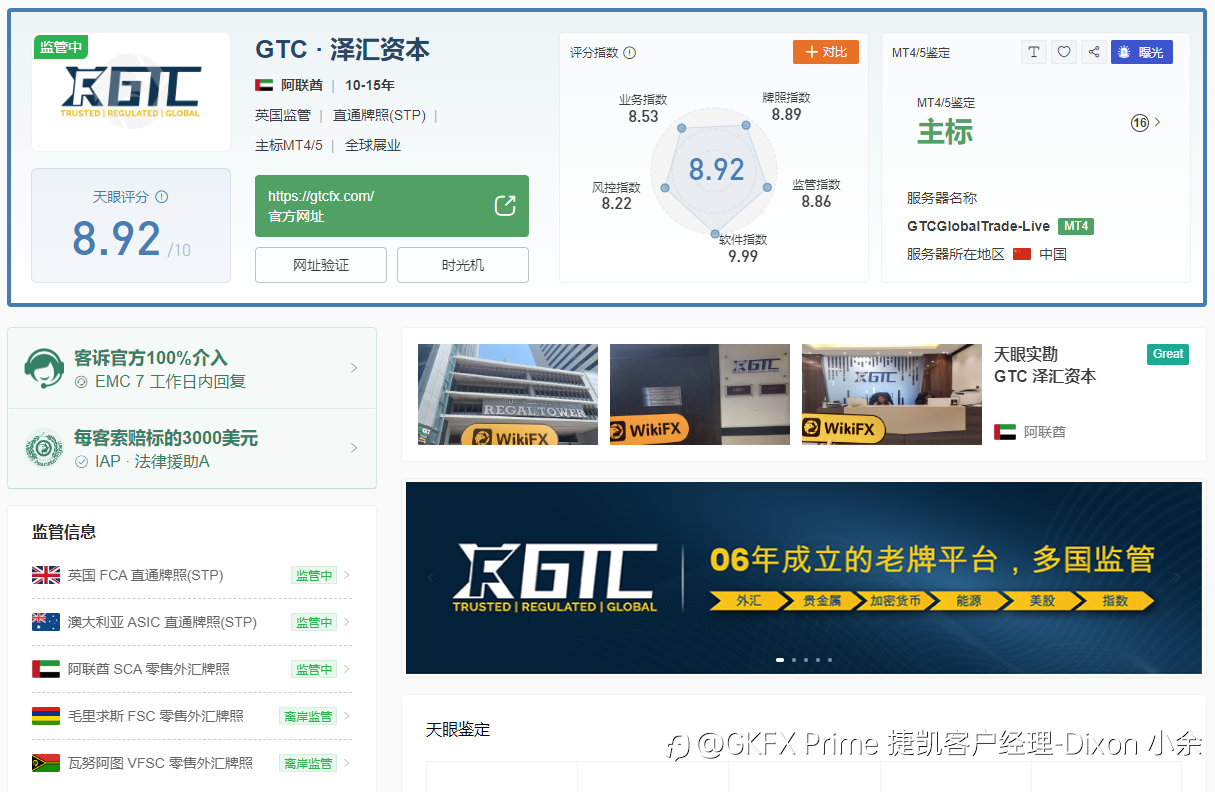This screenshot has width=1215, height=792.
Task: Expand the 瓦努阿图 VFSC row chevron
Action: click(x=347, y=763)
